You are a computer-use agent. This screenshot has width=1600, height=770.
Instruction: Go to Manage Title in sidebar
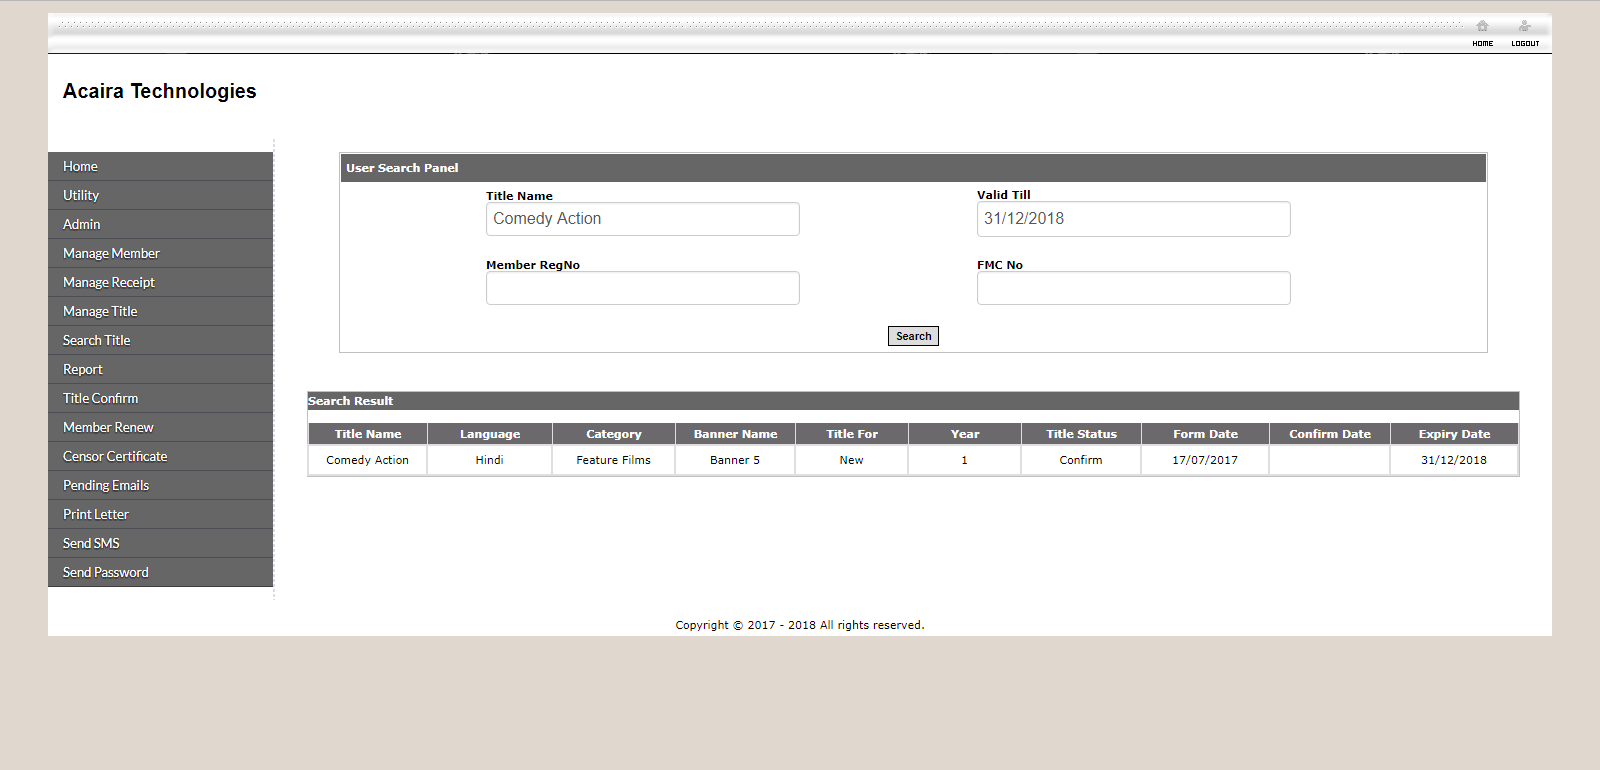click(x=100, y=312)
